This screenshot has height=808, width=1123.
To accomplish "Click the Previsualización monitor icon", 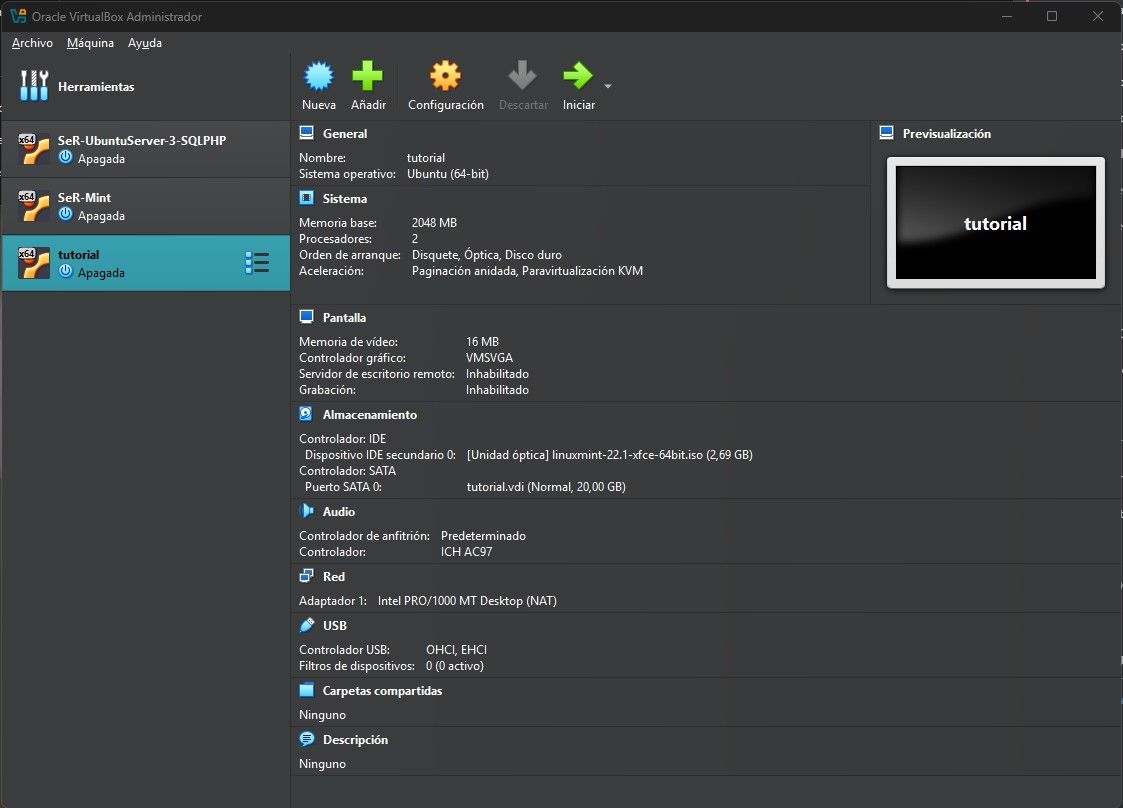I will (887, 133).
